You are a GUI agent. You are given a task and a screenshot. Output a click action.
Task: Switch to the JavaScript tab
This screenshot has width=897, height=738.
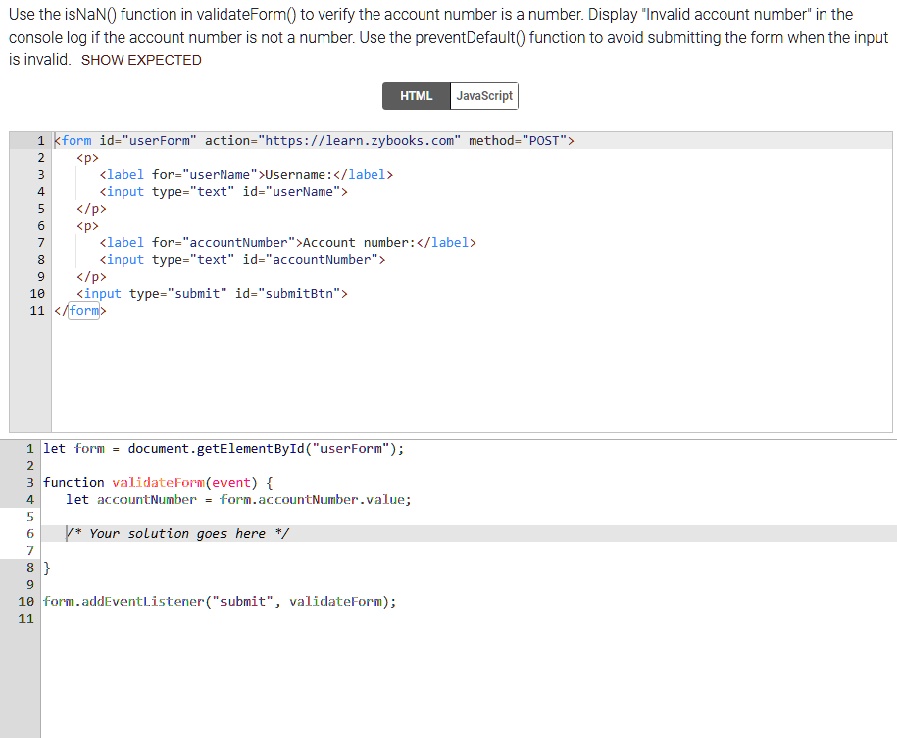(484, 95)
